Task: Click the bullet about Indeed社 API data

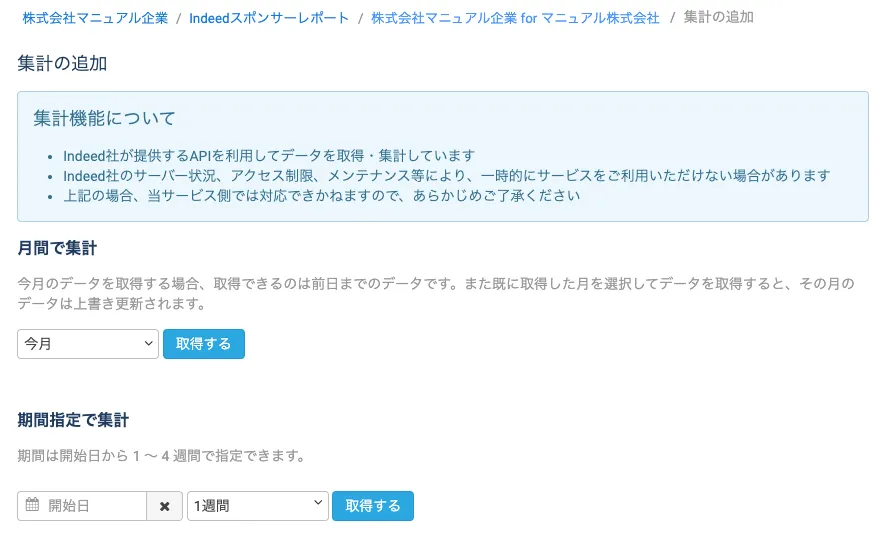Action: tap(268, 156)
